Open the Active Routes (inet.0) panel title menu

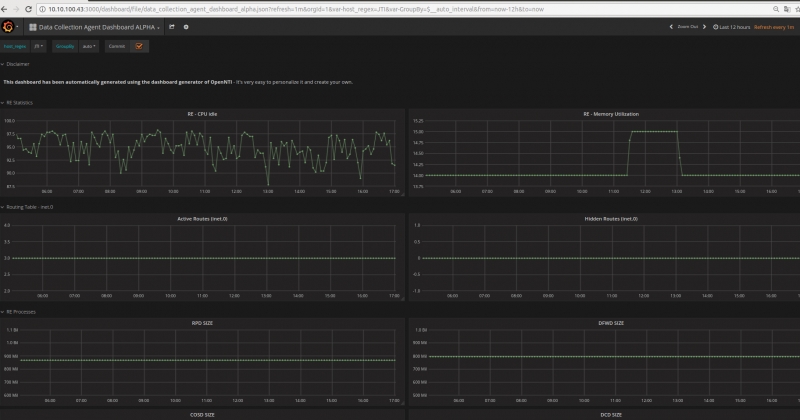point(202,218)
